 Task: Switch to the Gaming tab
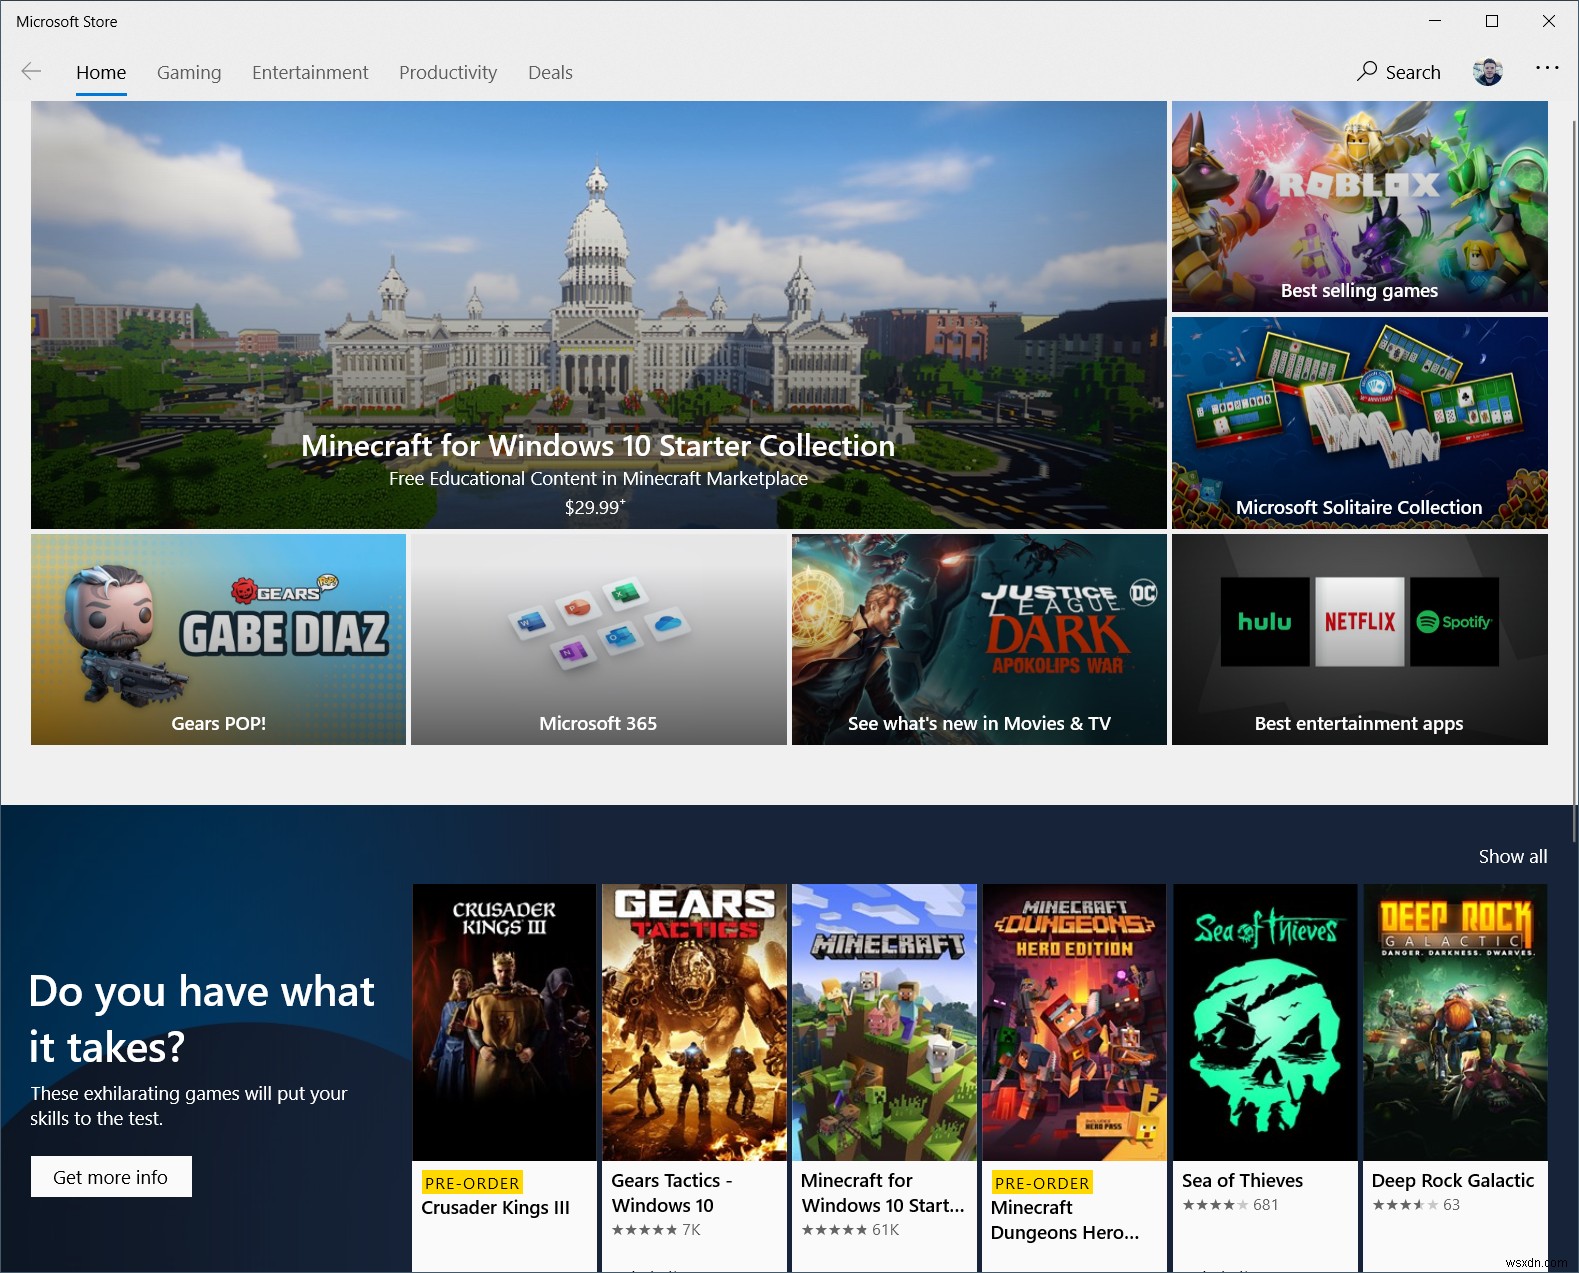[189, 73]
